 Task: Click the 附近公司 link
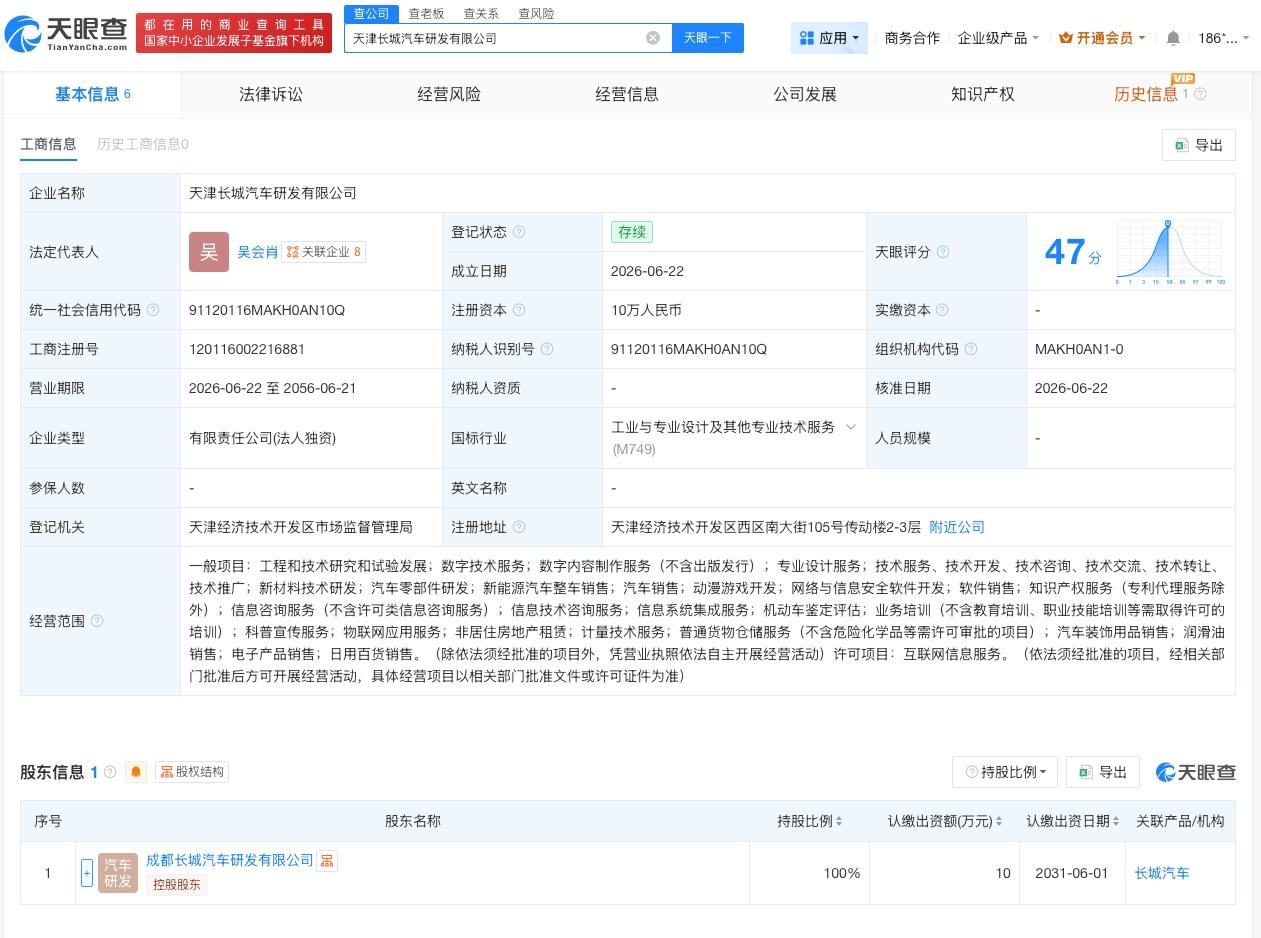pyautogui.click(x=957, y=527)
